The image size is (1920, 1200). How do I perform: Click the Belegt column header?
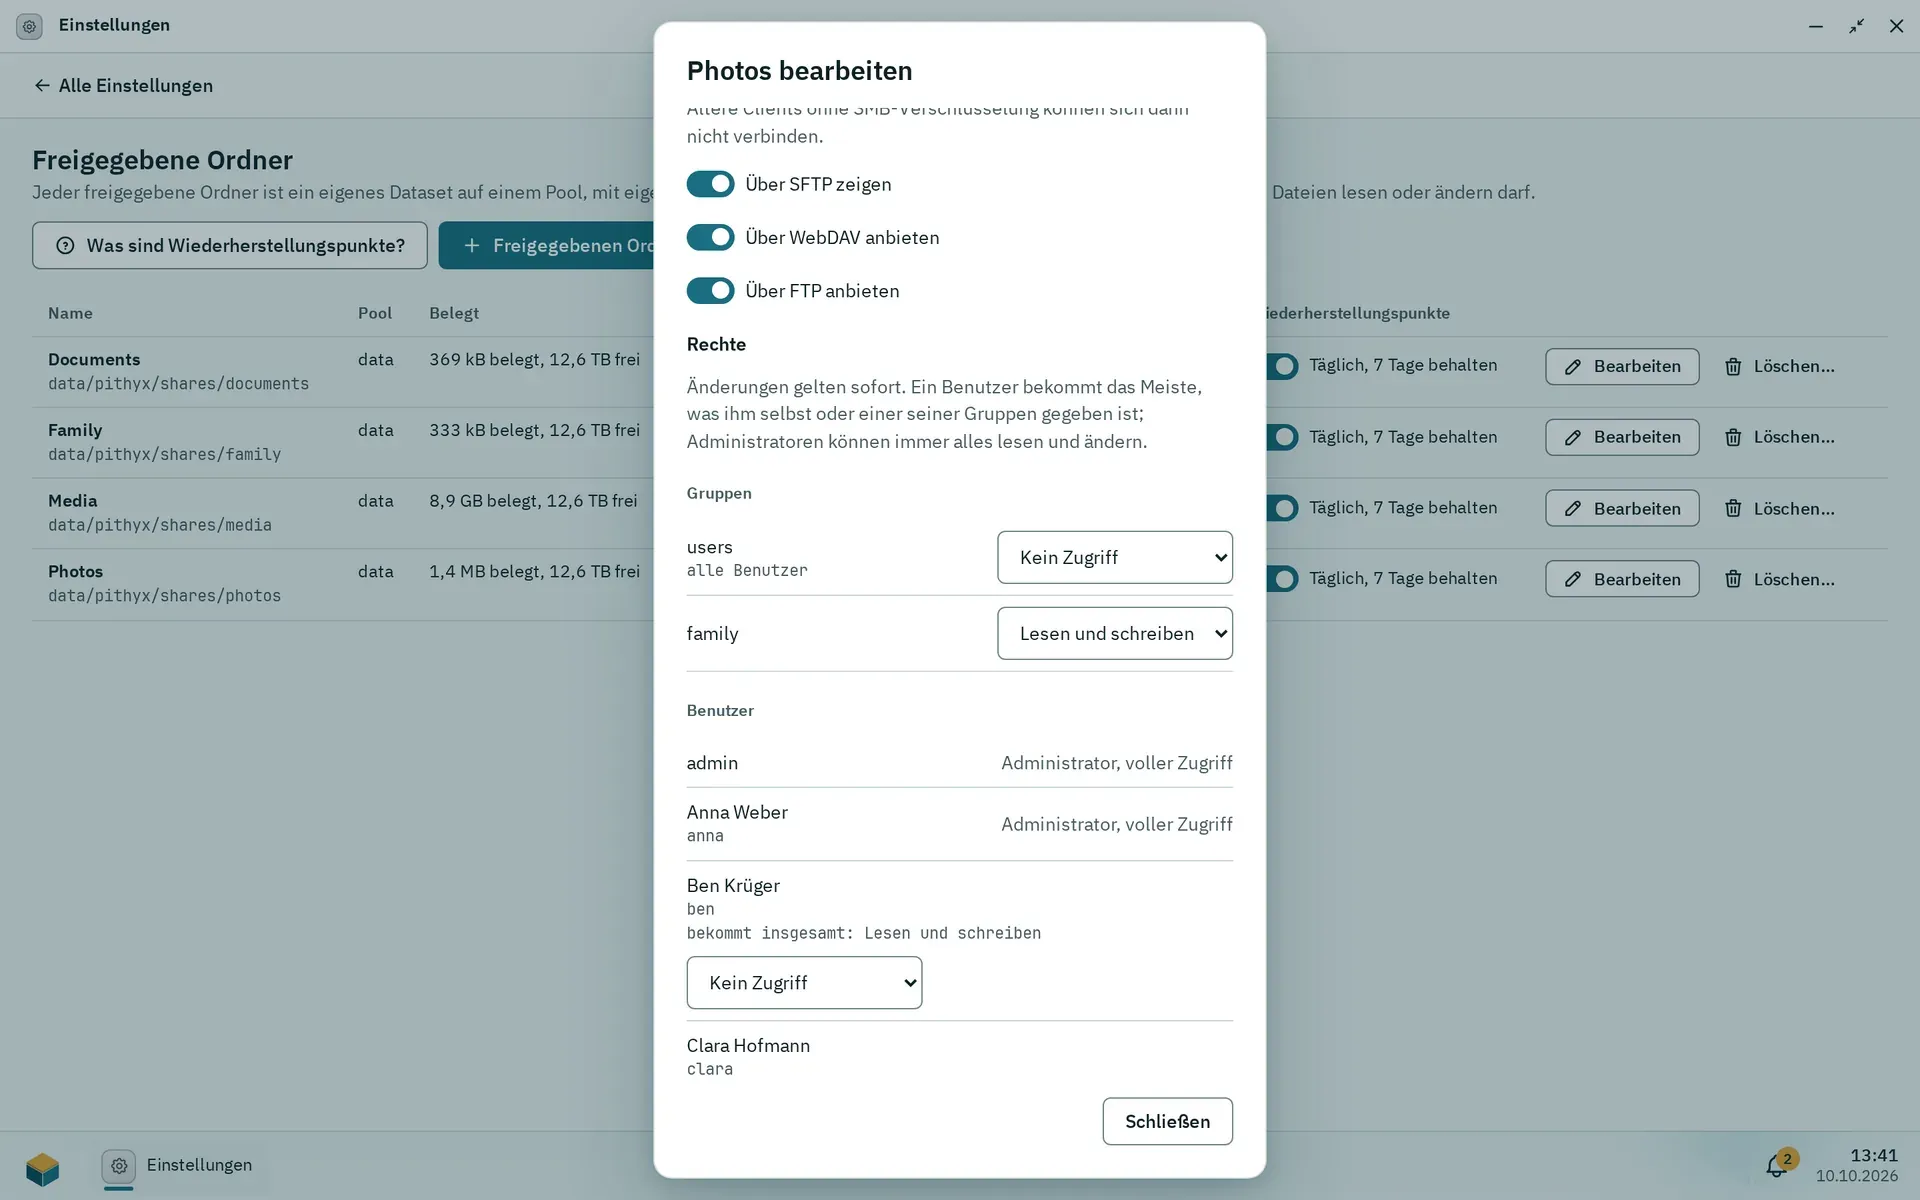point(454,313)
